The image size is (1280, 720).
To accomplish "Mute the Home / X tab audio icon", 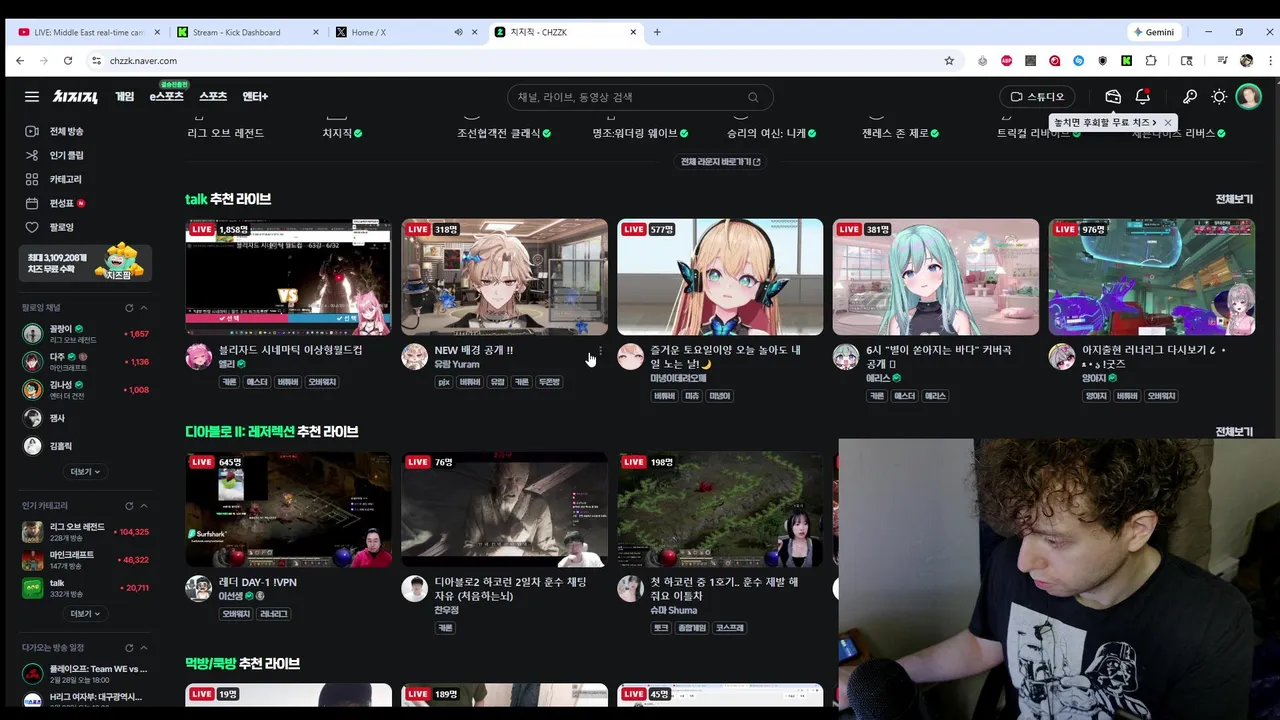I will [458, 32].
